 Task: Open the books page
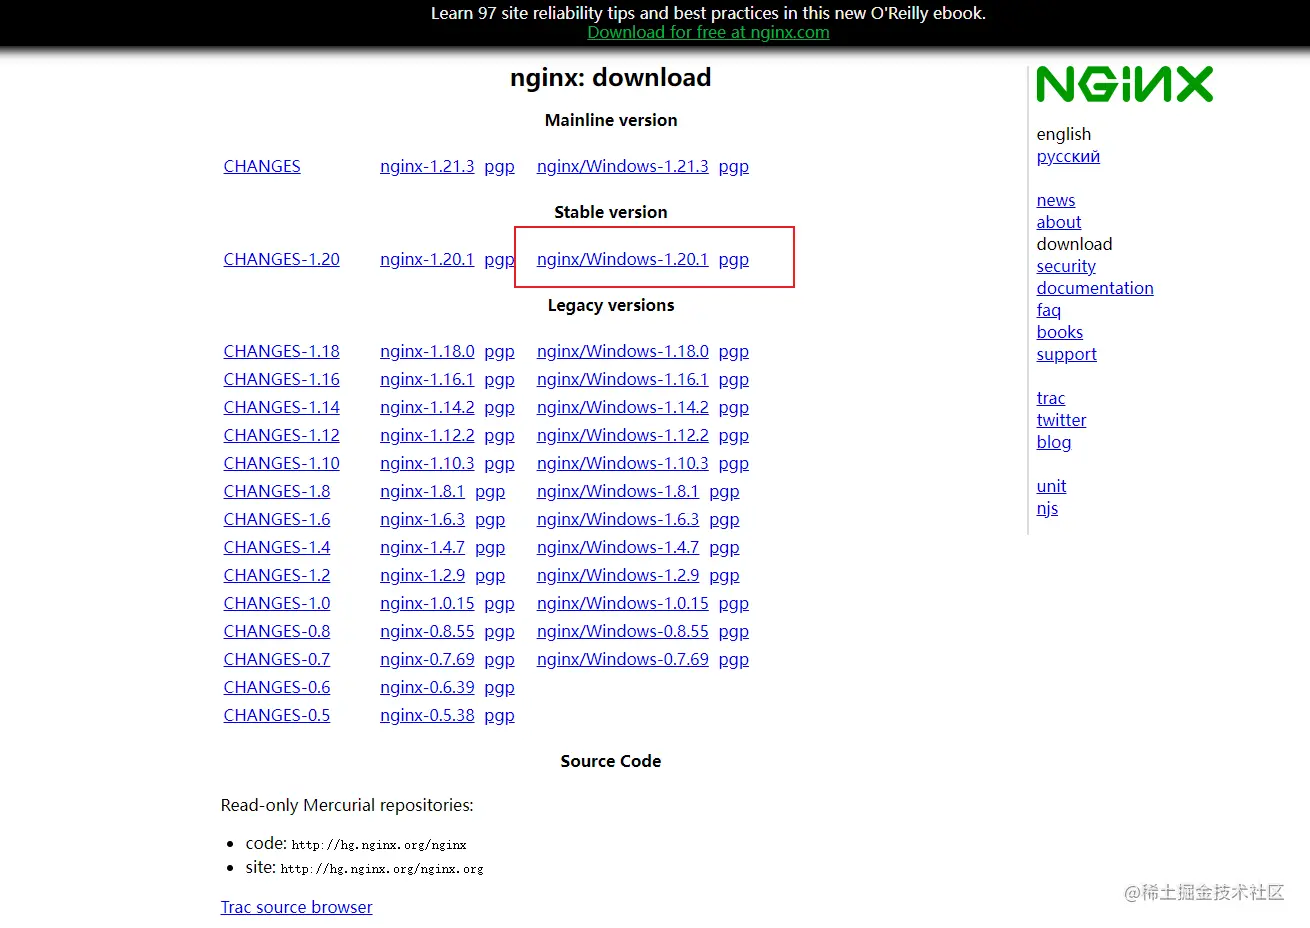(1059, 332)
